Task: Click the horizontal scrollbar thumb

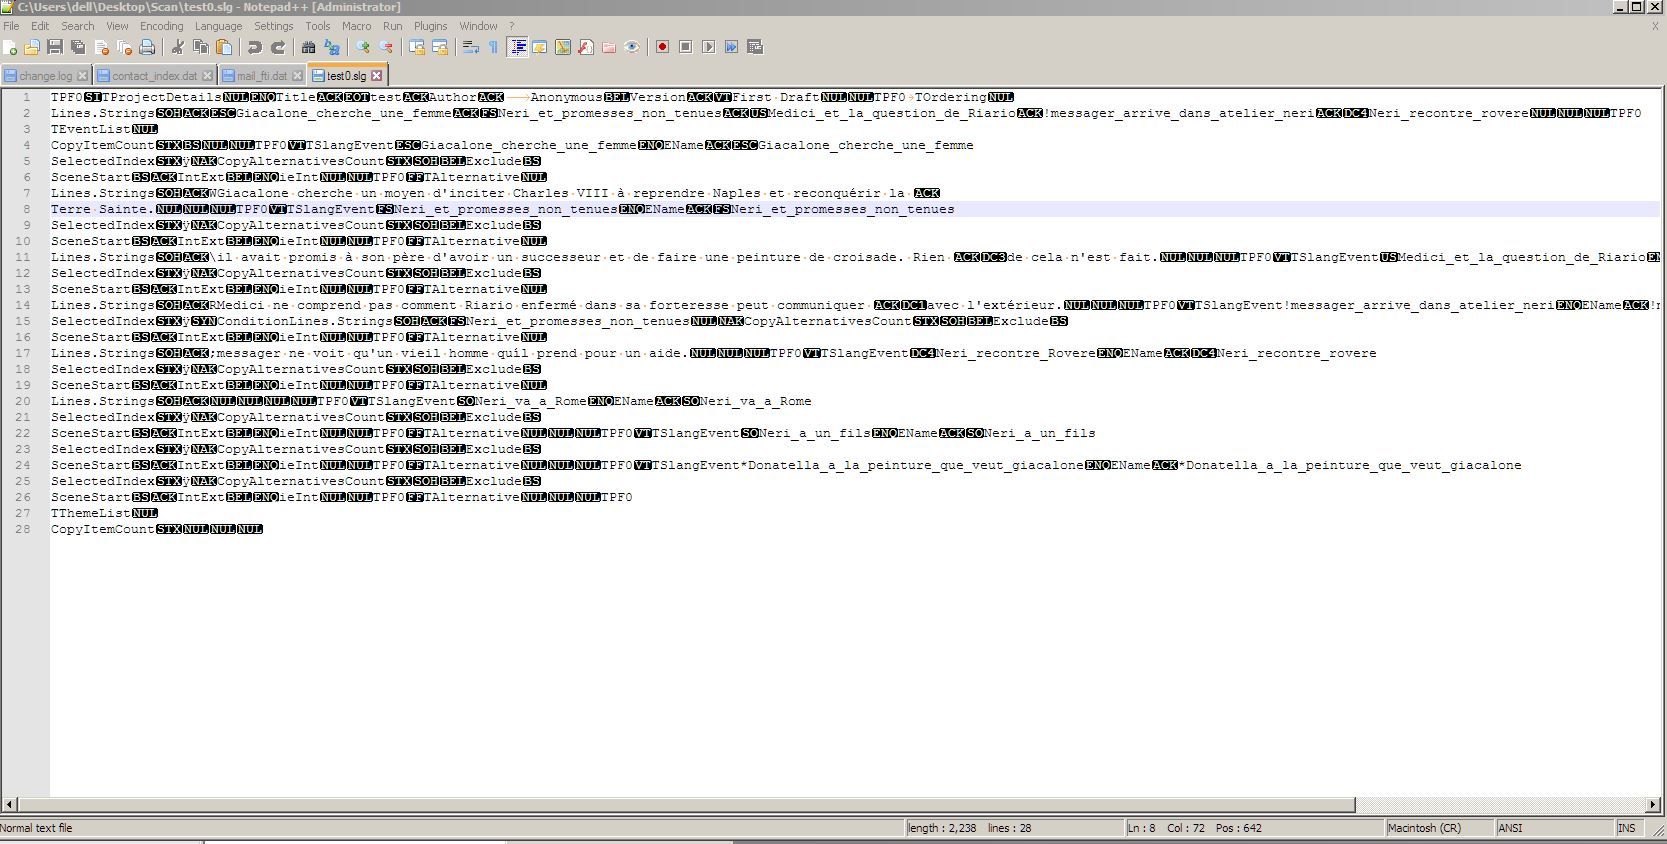Action: tap(687, 805)
